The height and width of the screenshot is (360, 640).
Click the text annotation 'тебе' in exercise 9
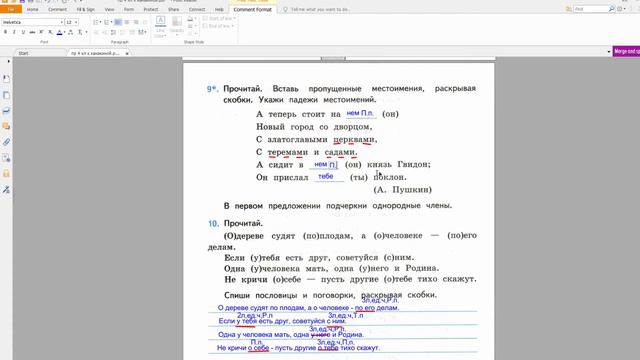click(x=326, y=176)
